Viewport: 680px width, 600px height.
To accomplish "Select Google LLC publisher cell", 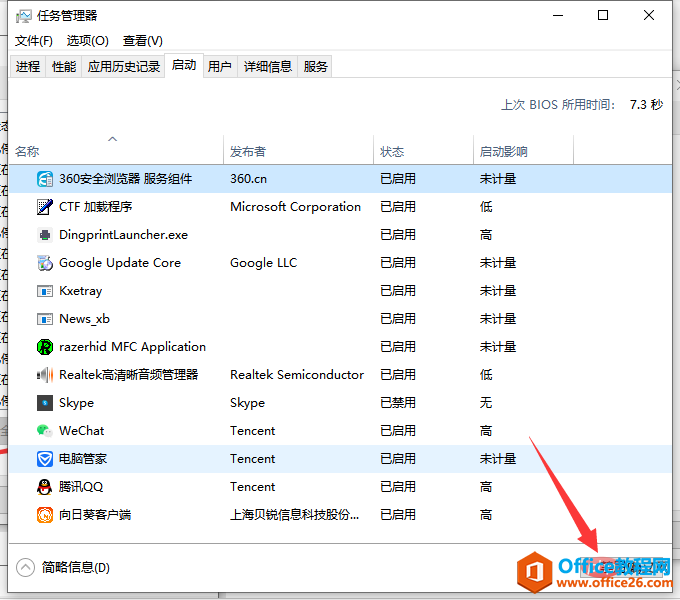I will point(264,263).
